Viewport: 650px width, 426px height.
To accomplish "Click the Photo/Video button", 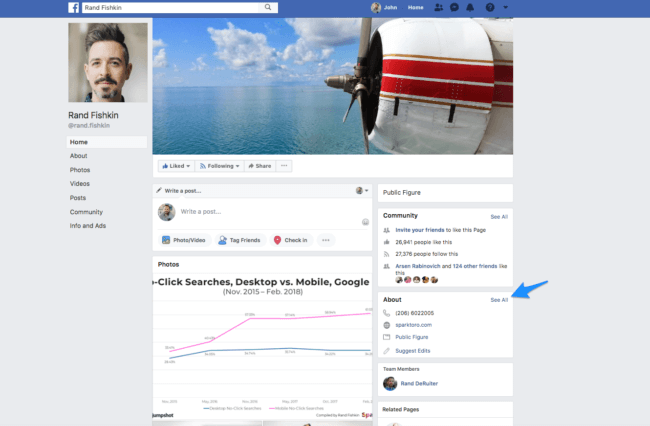I will coord(184,240).
